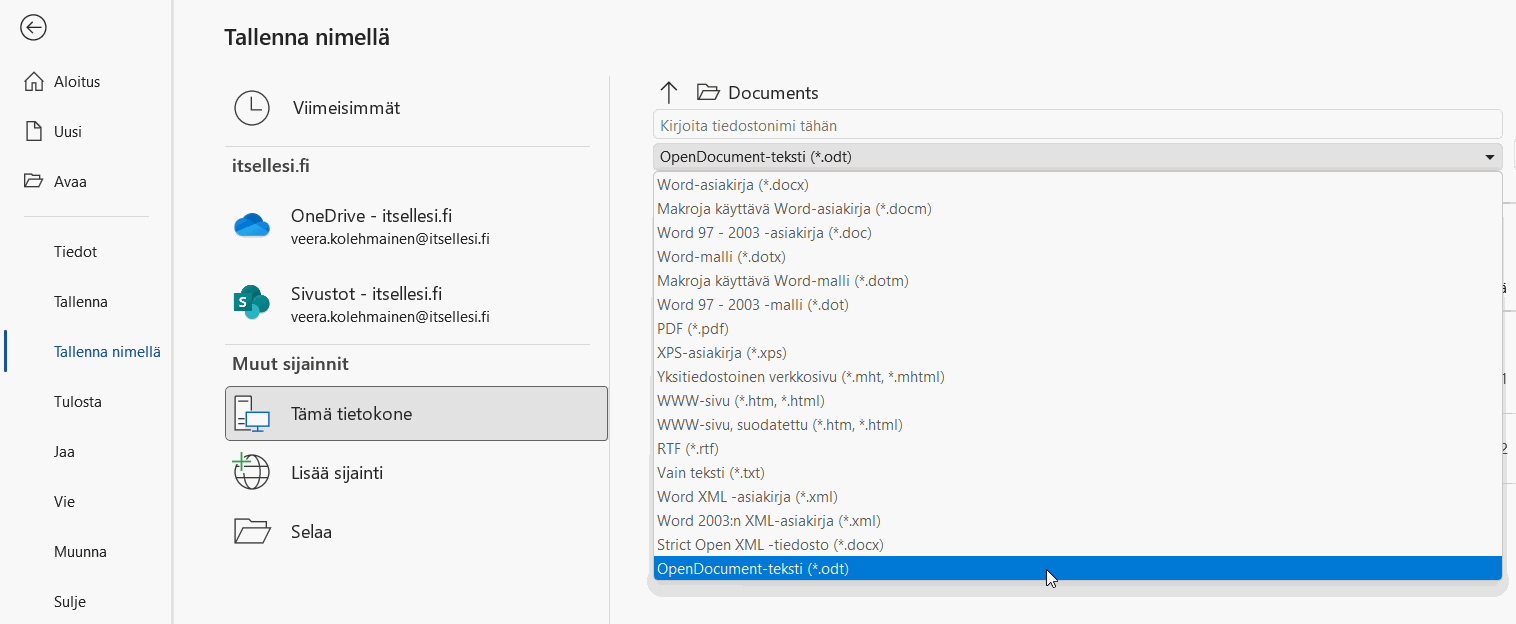Screen dimensions: 1516x624
Task: Click the Aloitus home icon
Action: (x=34, y=82)
